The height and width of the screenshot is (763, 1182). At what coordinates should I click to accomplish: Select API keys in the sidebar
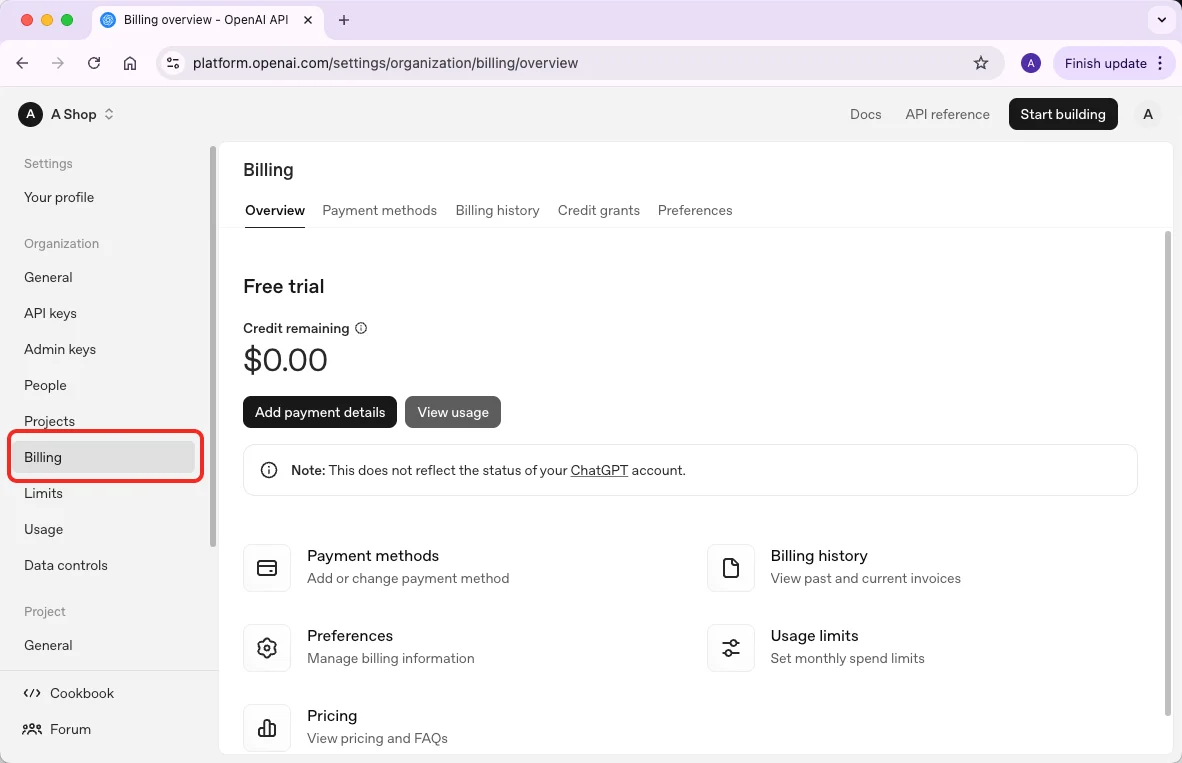pos(50,313)
